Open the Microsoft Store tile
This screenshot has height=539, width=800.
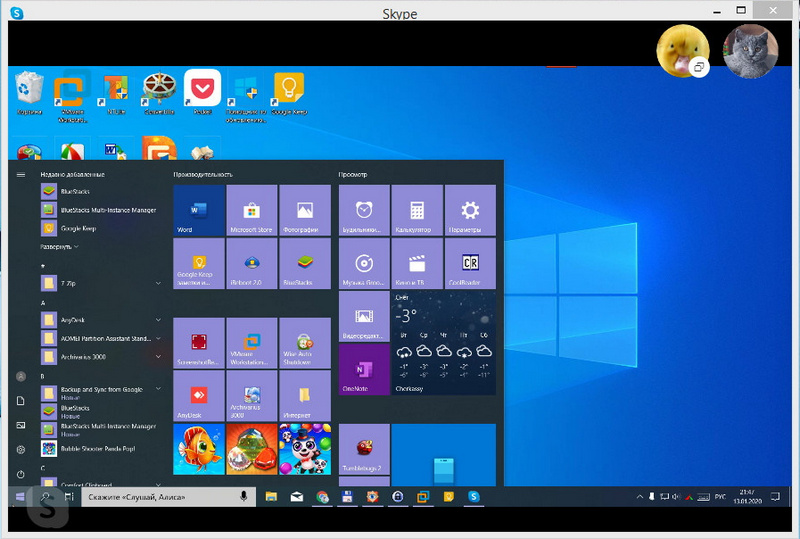[252, 210]
